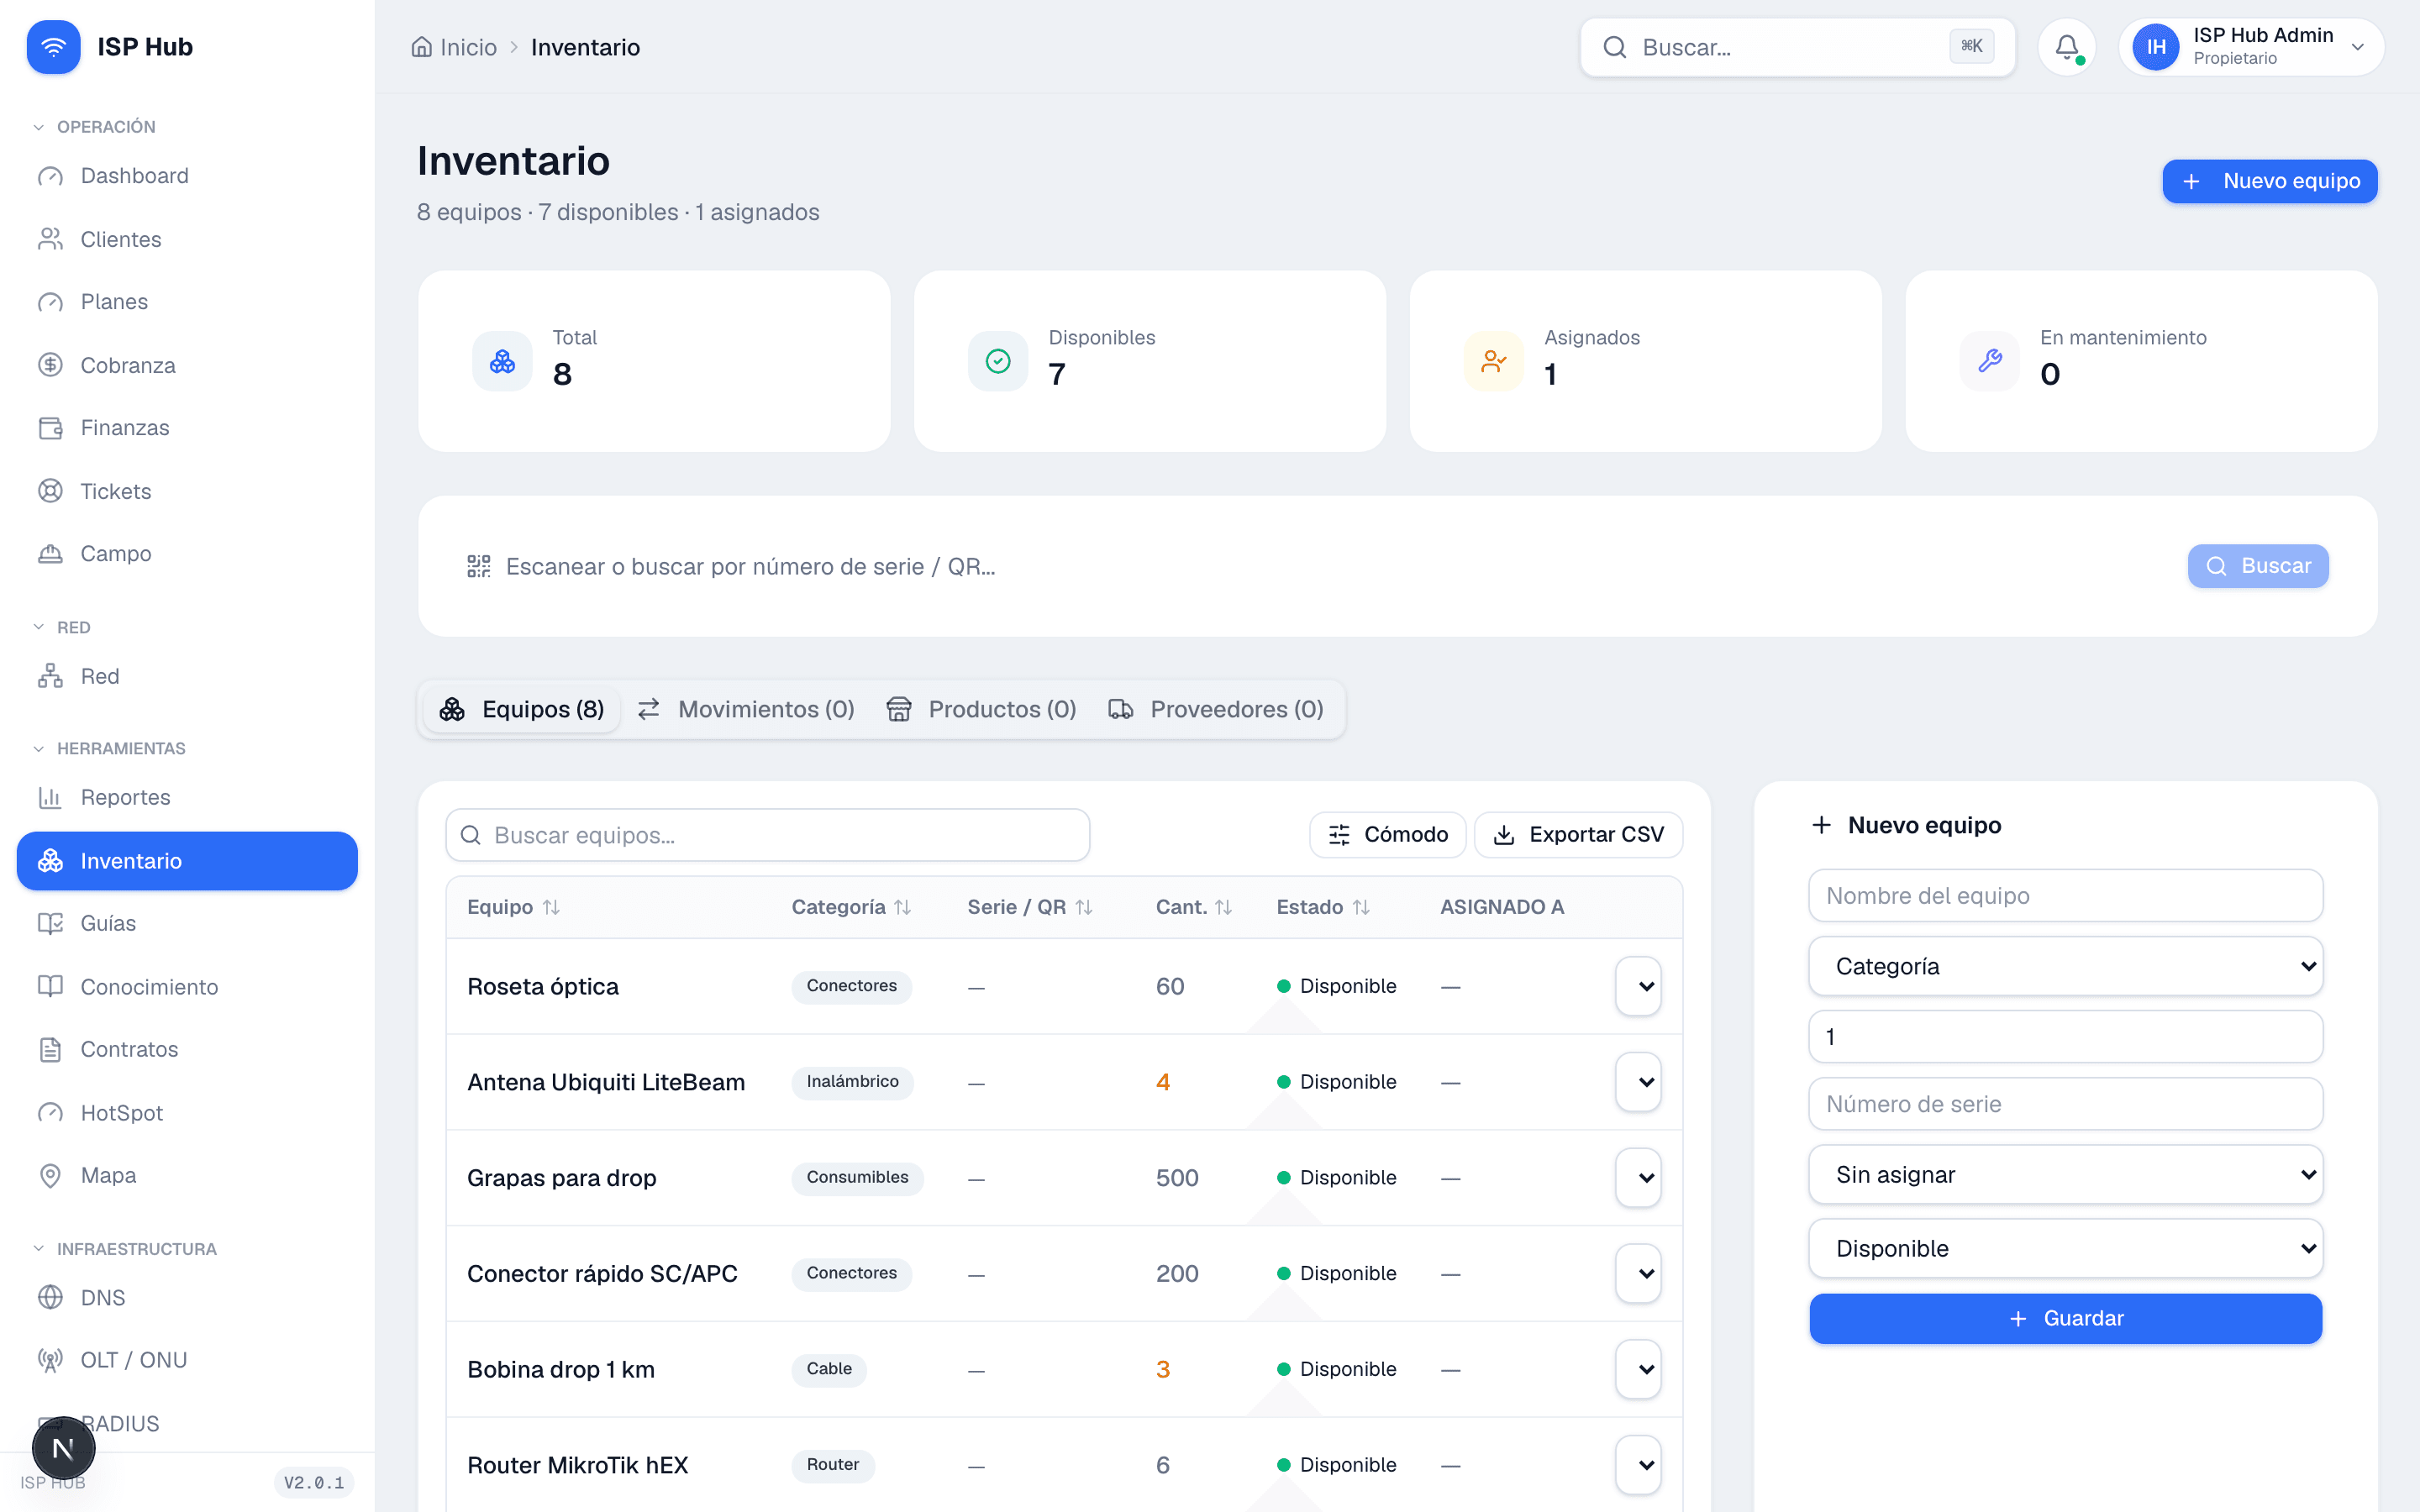Go to Inicio breadcrumb link

(454, 47)
